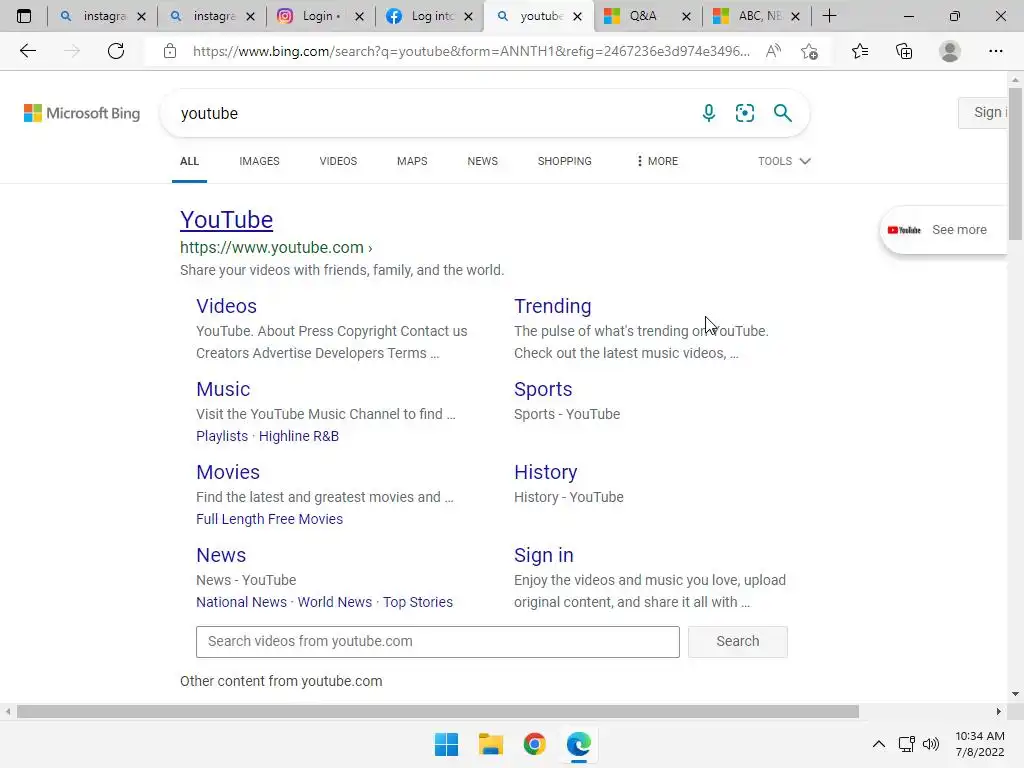Click the magnifier search icon
Image resolution: width=1024 pixels, height=768 pixels.
pyautogui.click(x=782, y=113)
